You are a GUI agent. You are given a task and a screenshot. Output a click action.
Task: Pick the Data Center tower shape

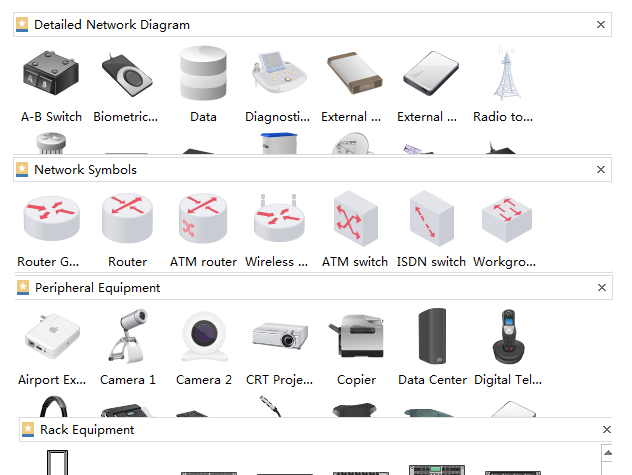[432, 336]
